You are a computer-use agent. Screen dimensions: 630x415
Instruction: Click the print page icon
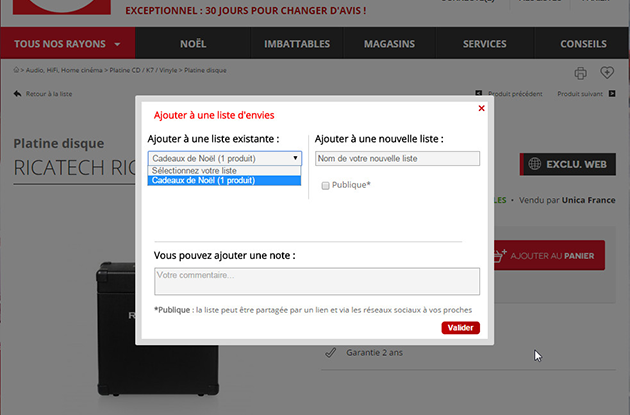click(x=580, y=73)
